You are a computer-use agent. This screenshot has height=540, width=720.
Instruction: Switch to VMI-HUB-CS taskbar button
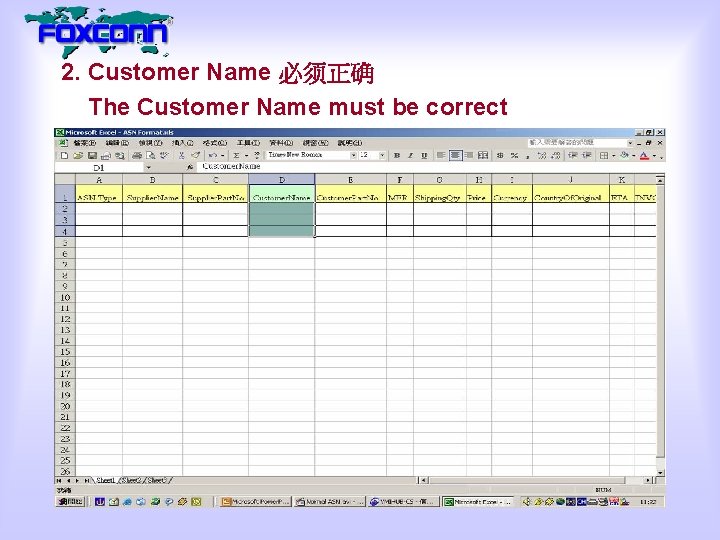point(404,502)
